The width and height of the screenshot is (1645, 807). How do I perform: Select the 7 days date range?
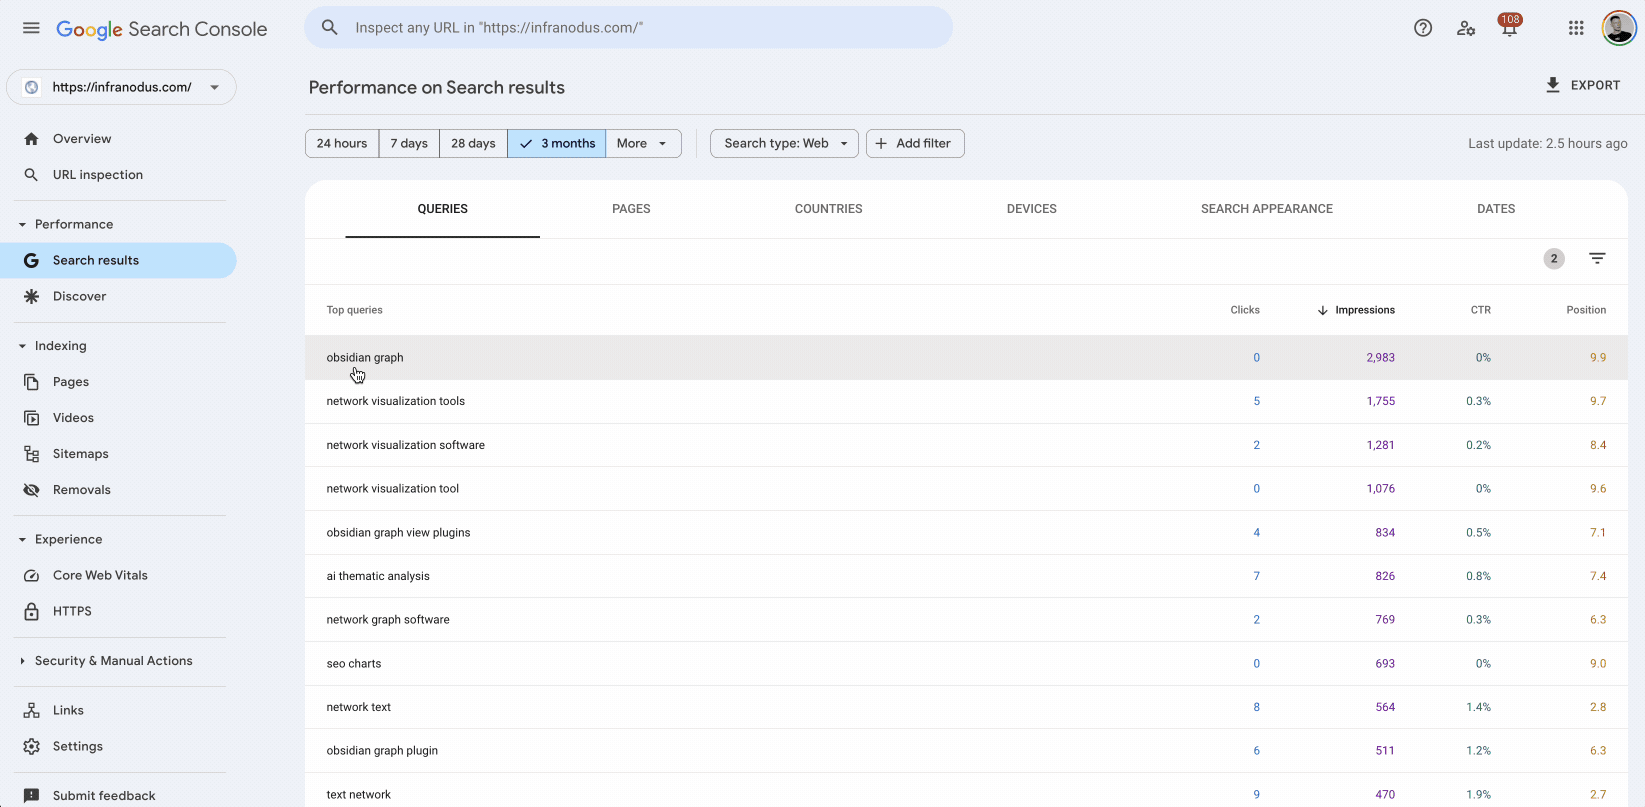tap(409, 143)
